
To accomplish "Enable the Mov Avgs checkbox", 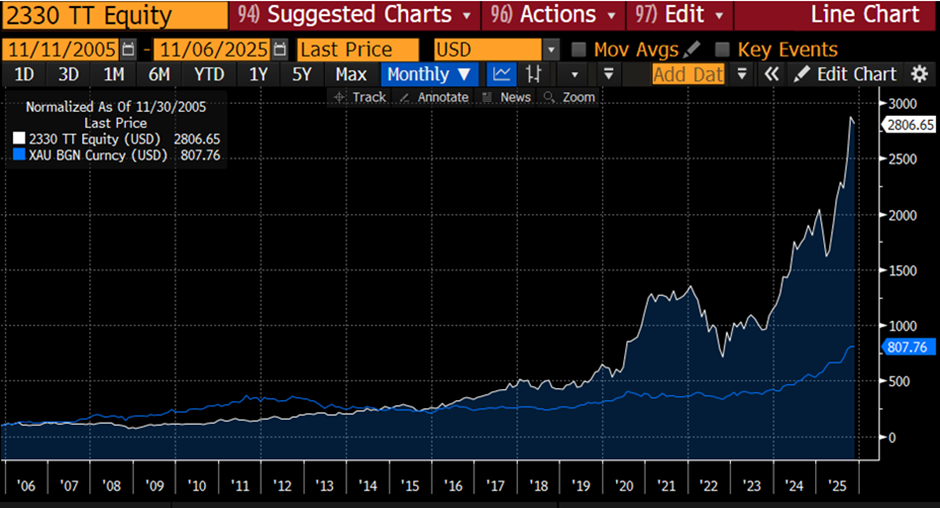I will pos(578,49).
